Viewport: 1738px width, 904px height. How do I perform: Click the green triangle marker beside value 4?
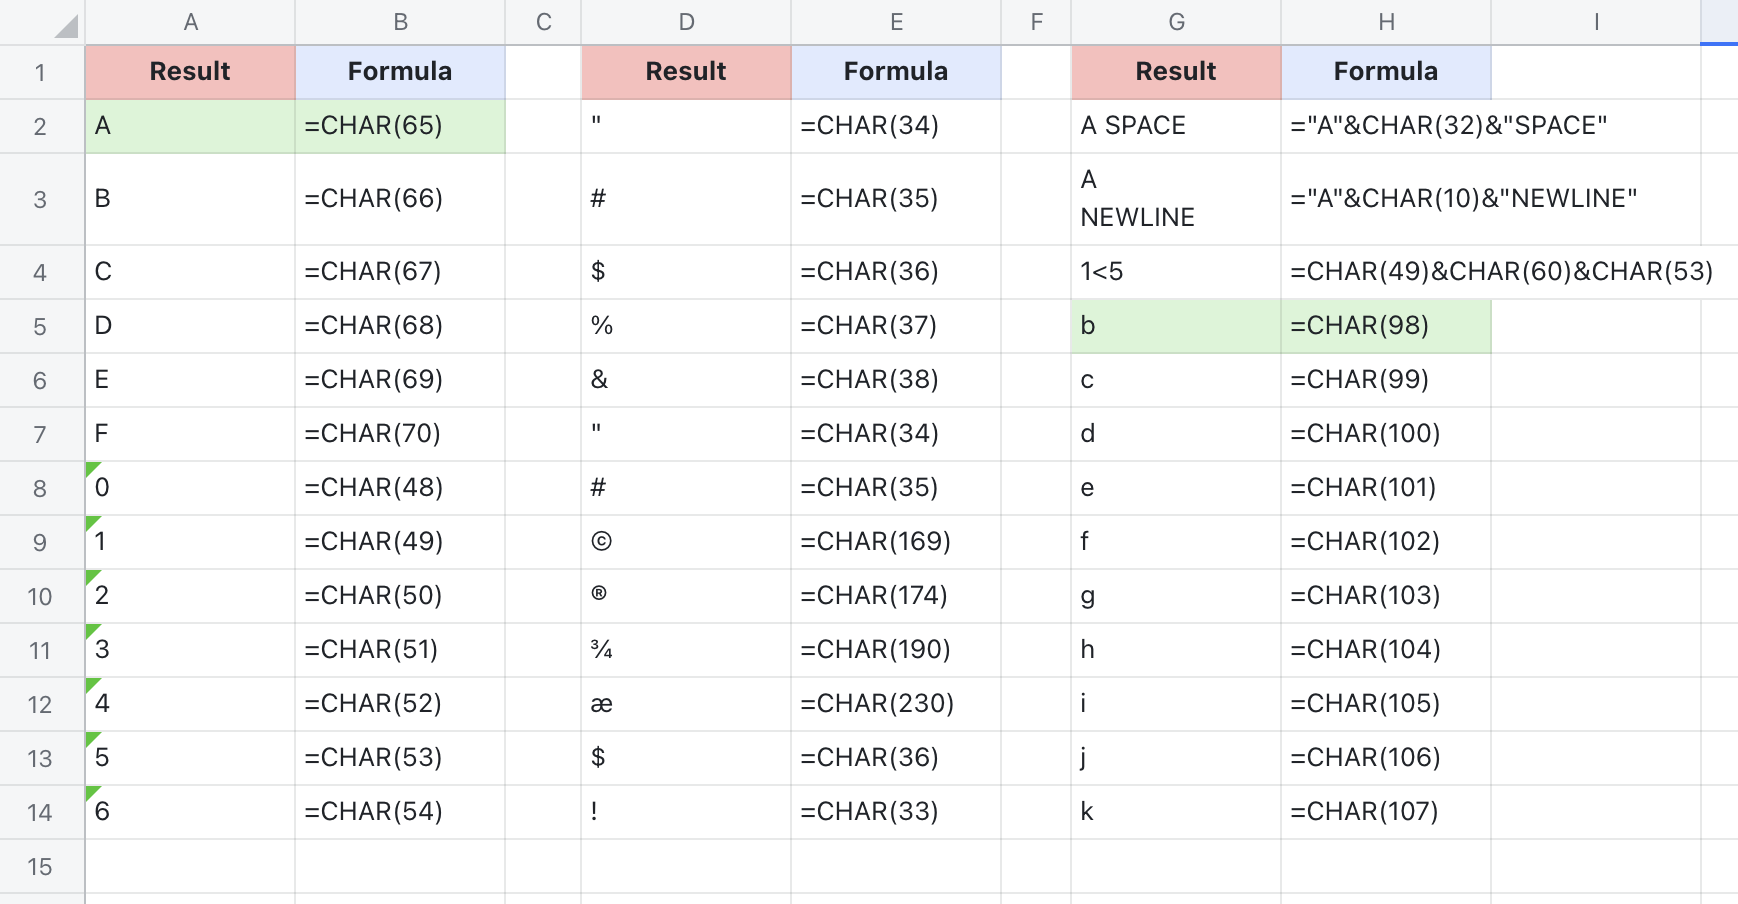(x=92, y=684)
